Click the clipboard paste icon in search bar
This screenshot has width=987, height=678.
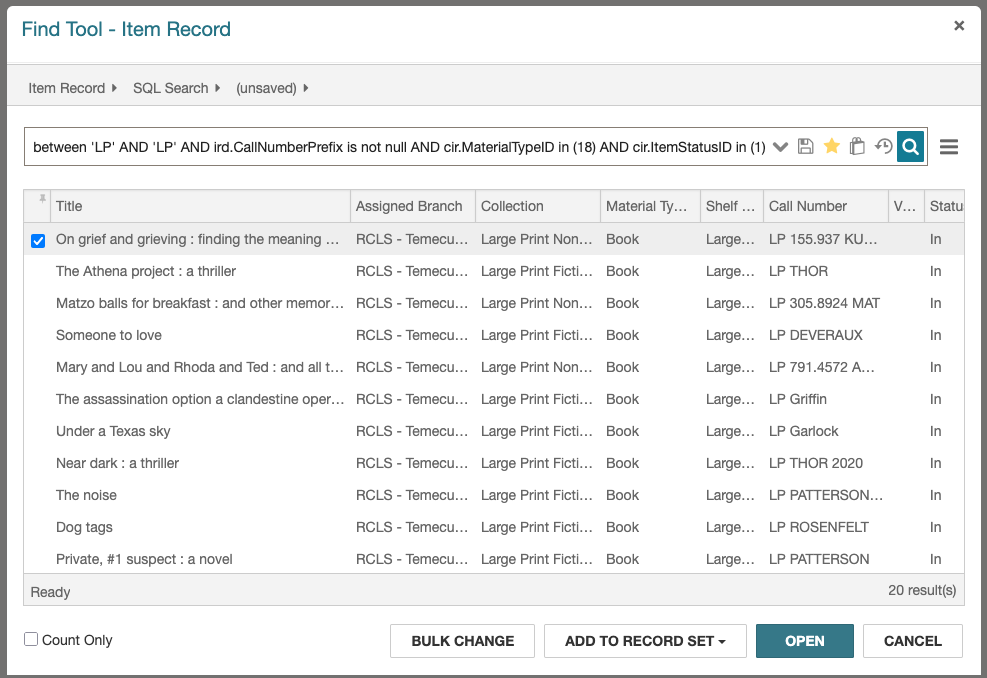857,147
